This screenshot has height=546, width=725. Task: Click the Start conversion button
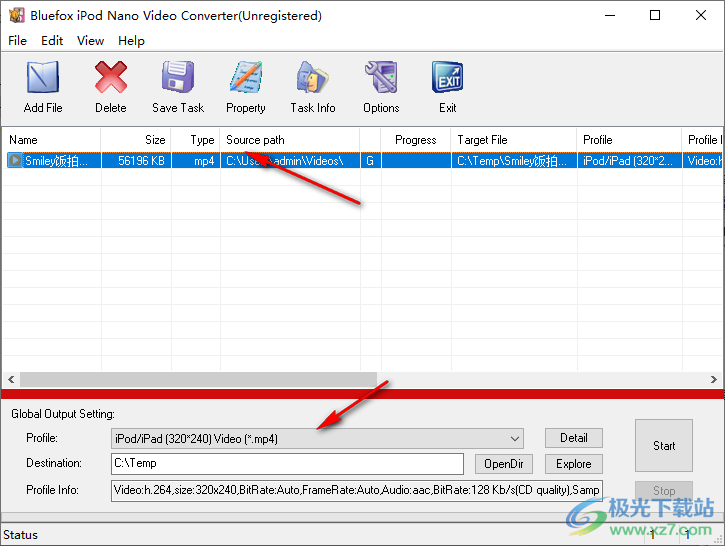pyautogui.click(x=664, y=446)
